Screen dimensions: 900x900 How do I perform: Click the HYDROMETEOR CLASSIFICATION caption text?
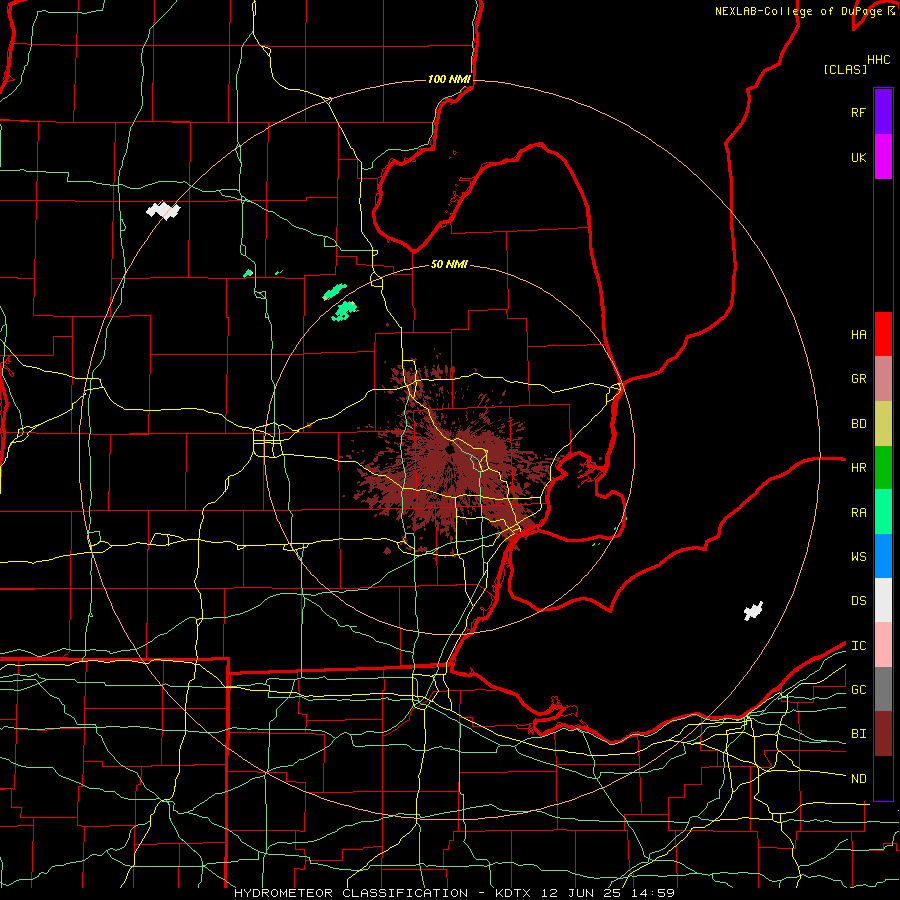351,893
